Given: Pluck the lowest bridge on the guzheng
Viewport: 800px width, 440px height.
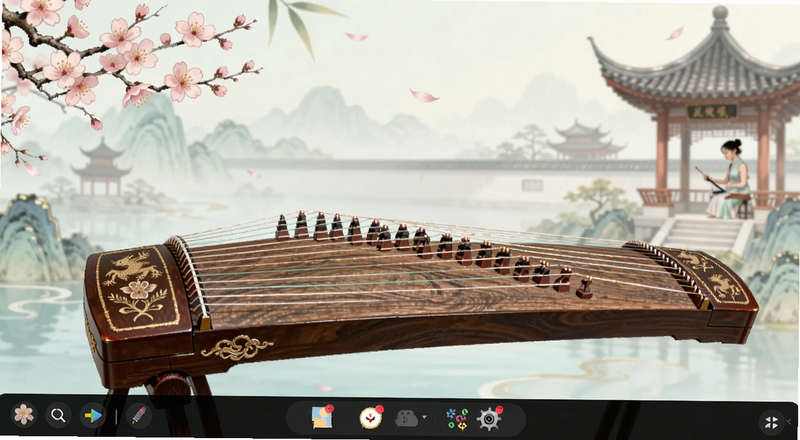Looking at the screenshot, I should [584, 288].
